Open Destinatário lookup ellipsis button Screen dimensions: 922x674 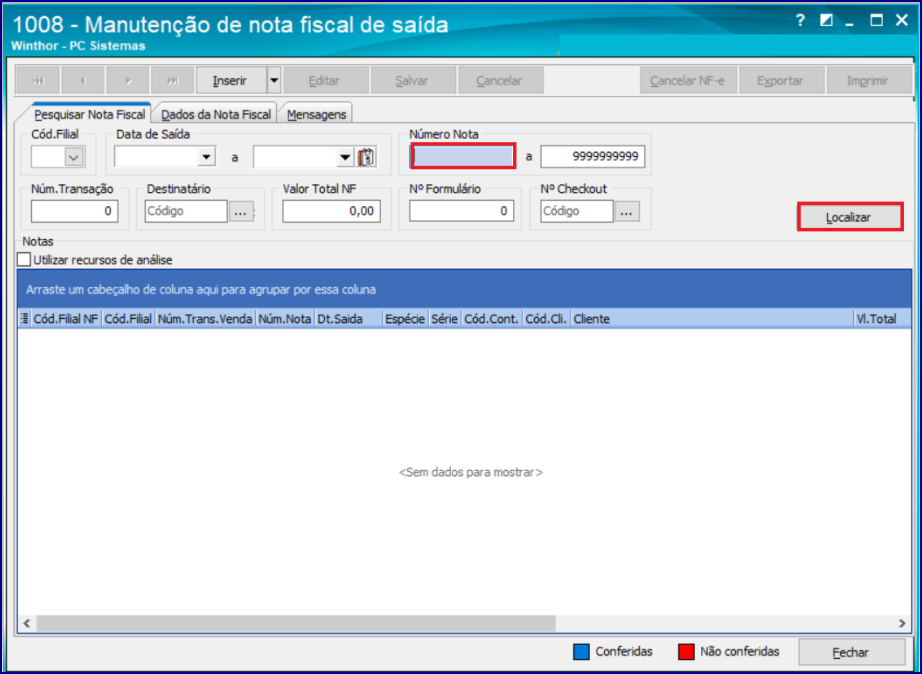tap(240, 212)
